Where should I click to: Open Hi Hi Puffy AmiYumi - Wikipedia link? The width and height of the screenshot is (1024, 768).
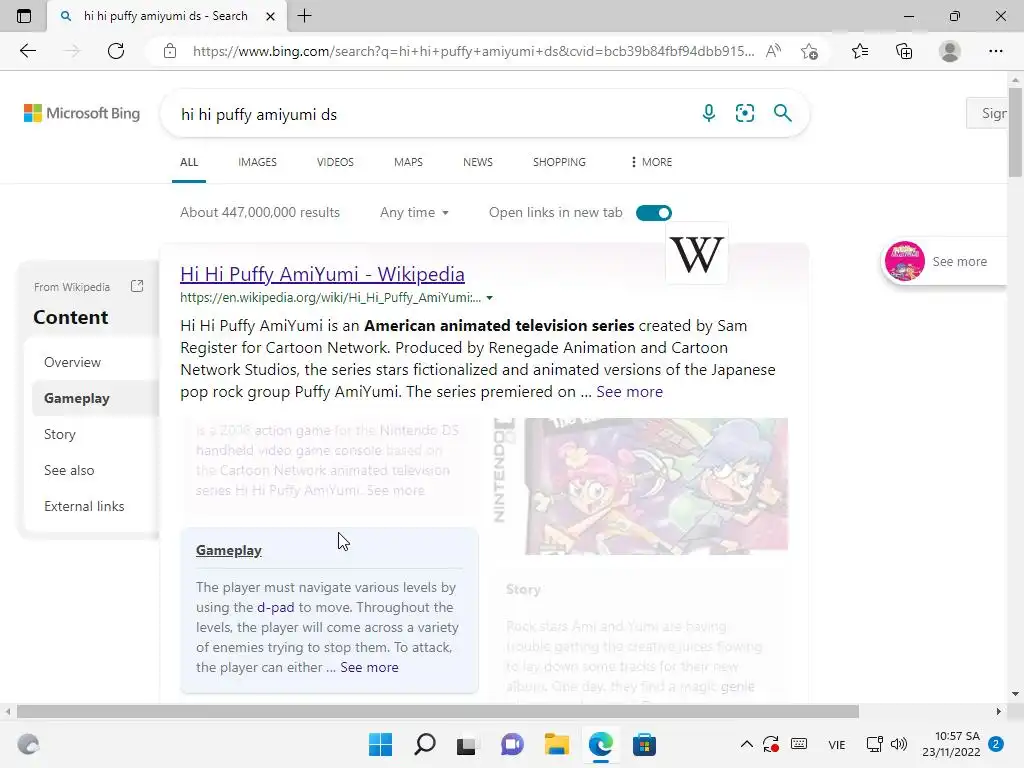(323, 274)
